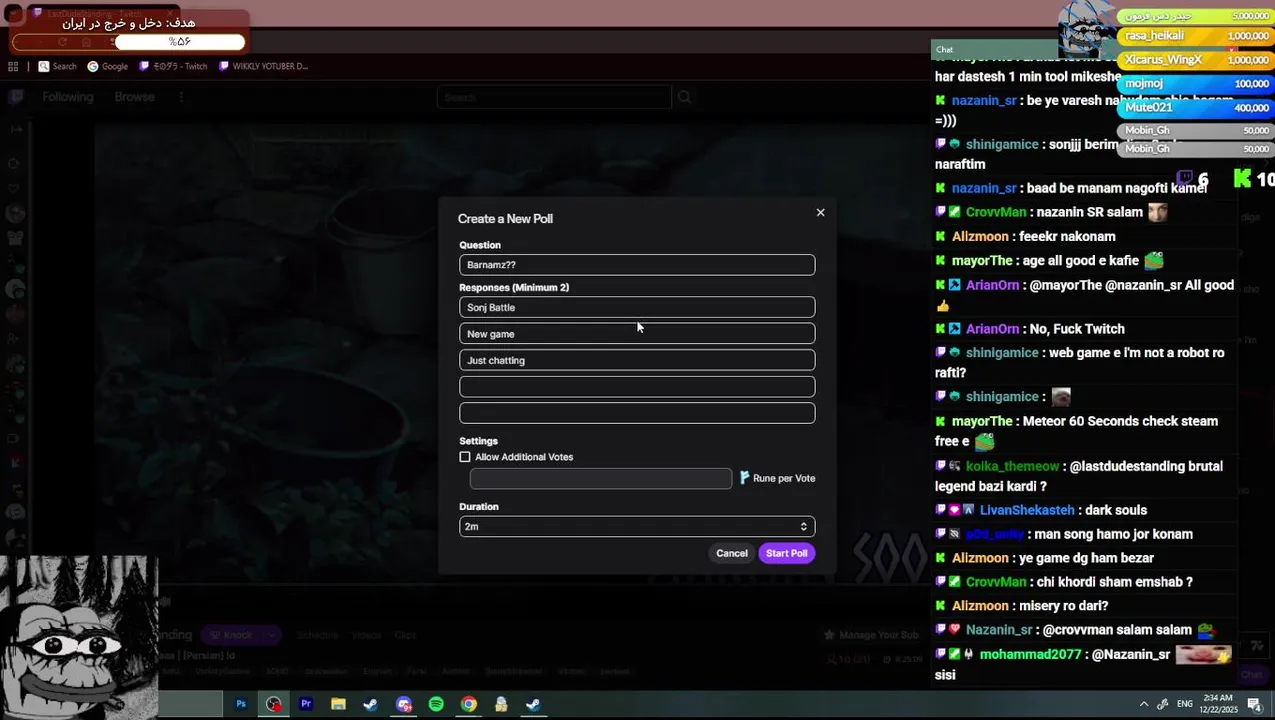Click Manage Your Sub button
Screen dimensions: 1275x720
pos(871,635)
